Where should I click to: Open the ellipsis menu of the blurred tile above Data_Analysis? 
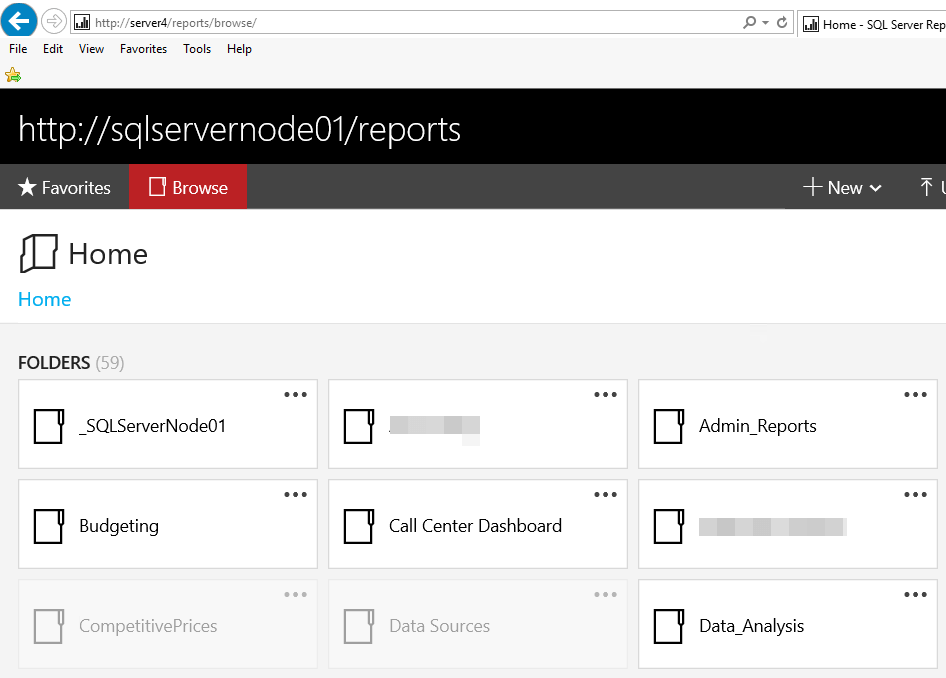(915, 495)
